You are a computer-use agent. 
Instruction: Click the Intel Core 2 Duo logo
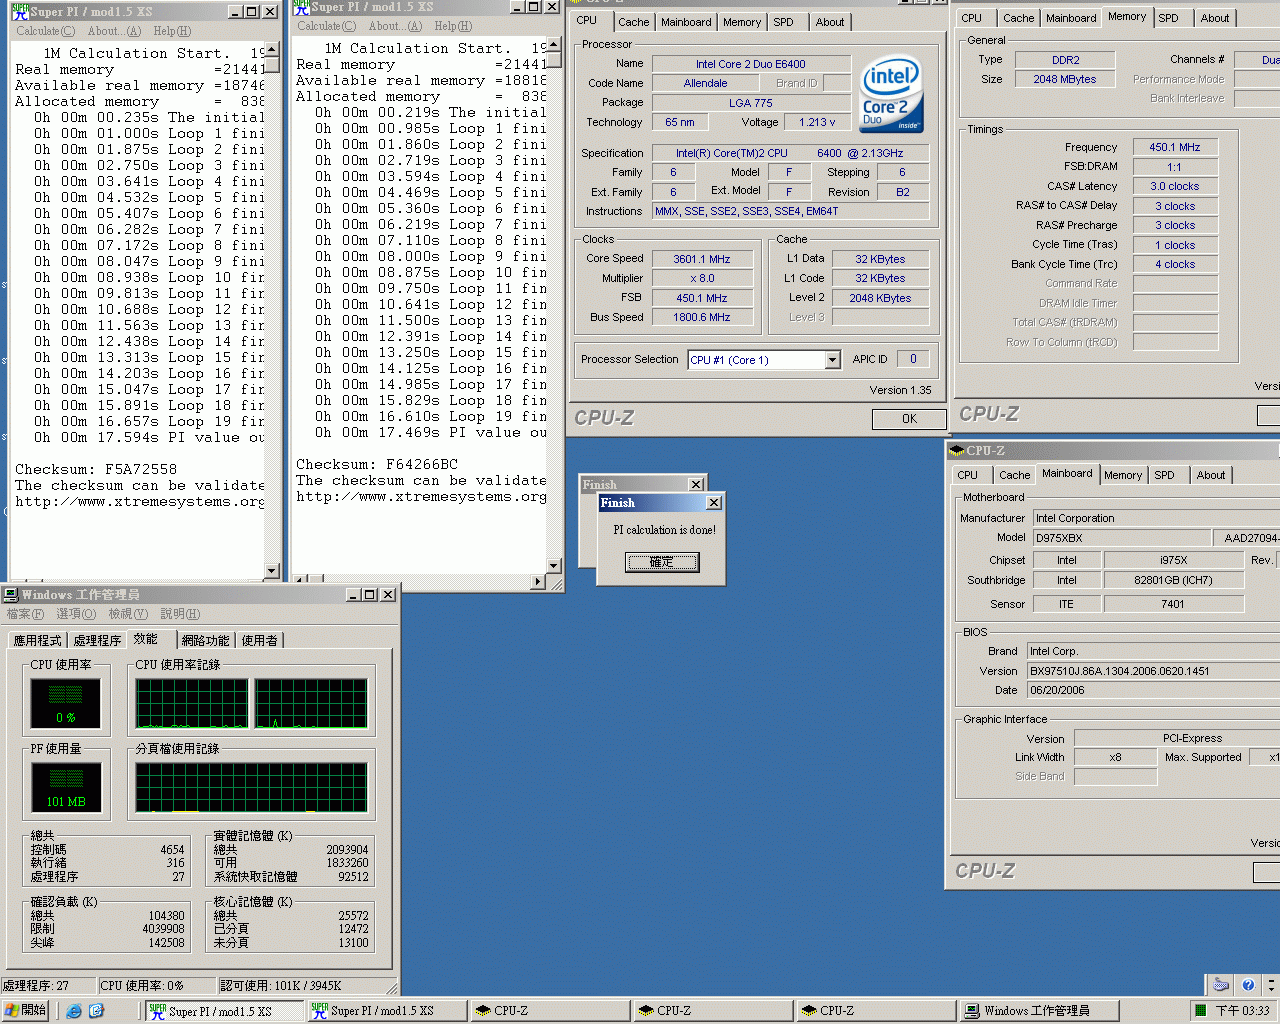[891, 94]
